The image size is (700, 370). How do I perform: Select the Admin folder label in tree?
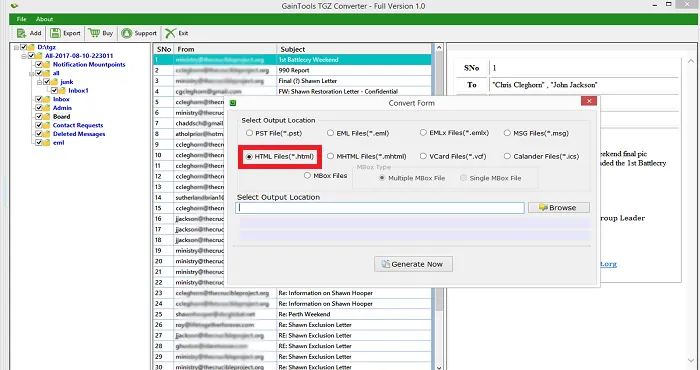62,108
